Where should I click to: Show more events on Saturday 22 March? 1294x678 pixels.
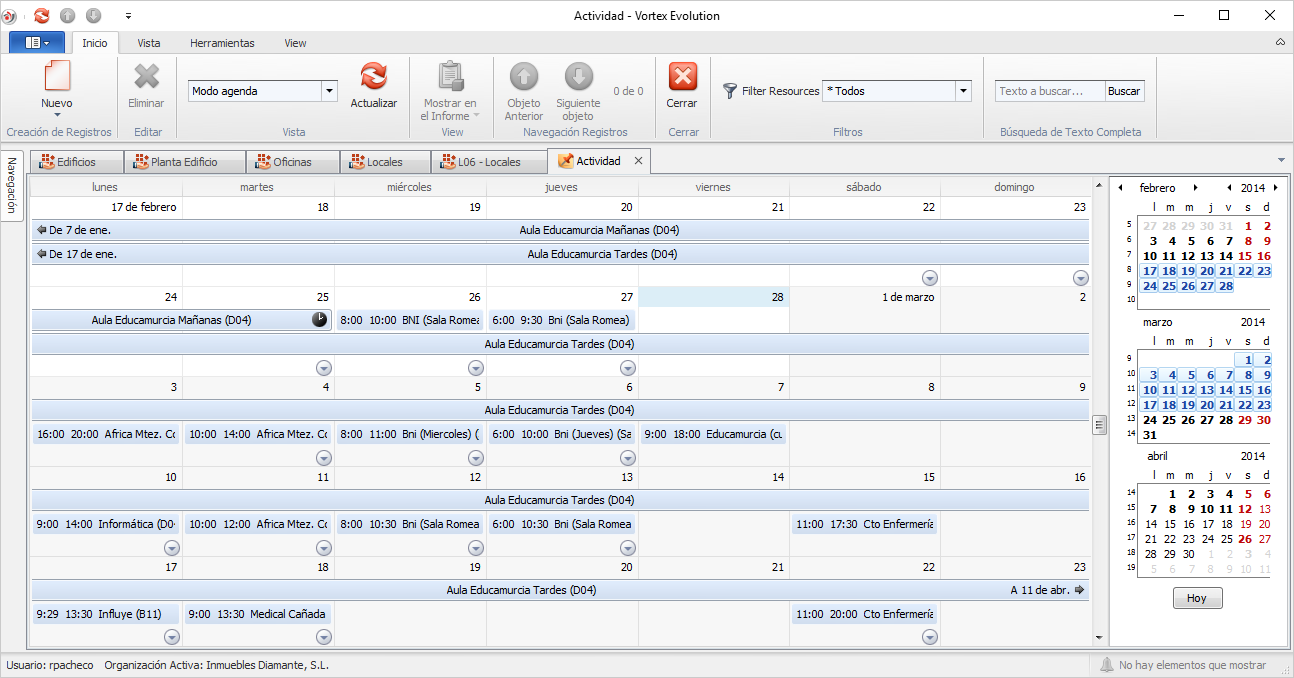[x=929, y=638]
